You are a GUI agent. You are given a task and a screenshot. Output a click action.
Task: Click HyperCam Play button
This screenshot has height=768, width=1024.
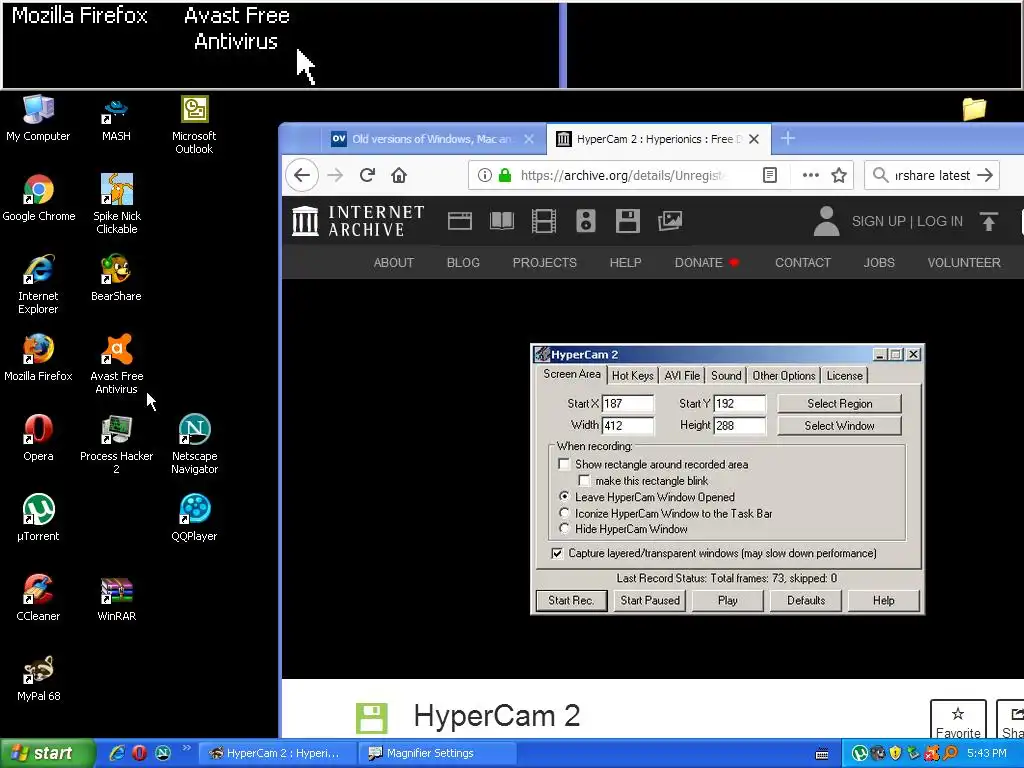pos(728,600)
